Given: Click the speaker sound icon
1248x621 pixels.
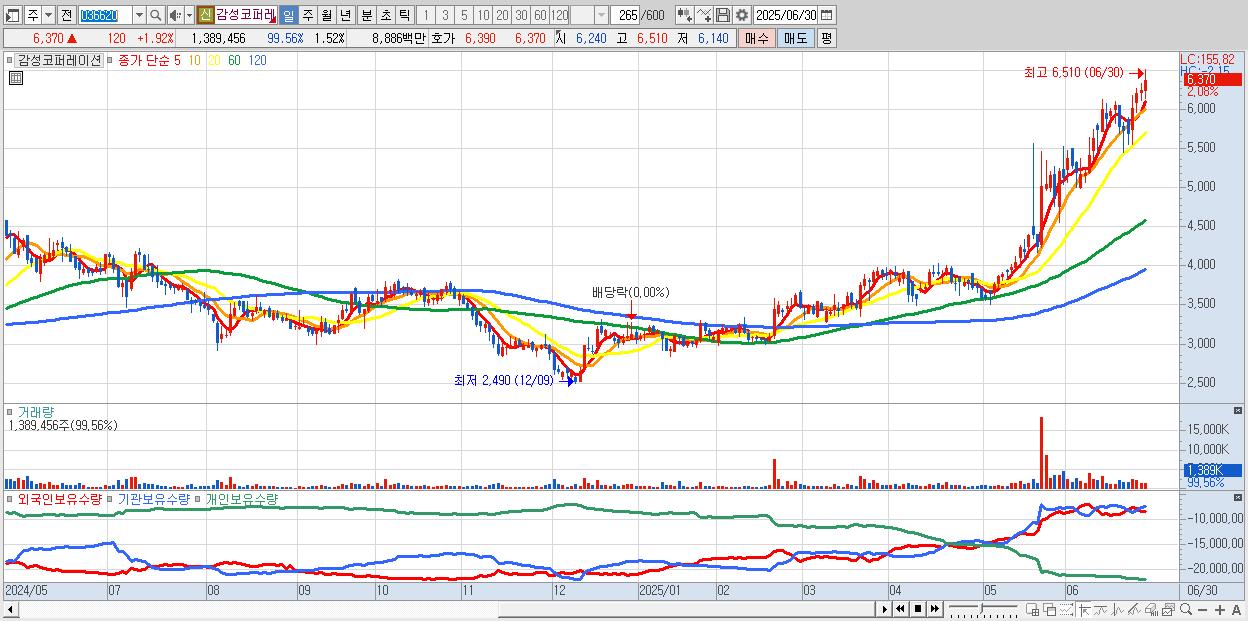Looking at the screenshot, I should pyautogui.click(x=175, y=15).
